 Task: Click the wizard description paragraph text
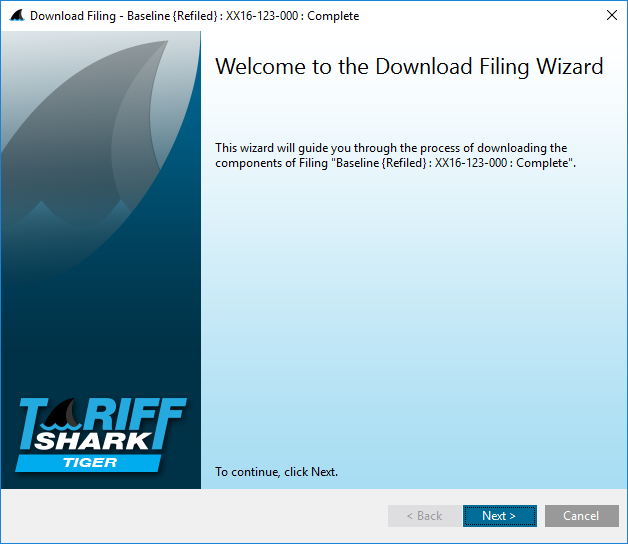[x=395, y=155]
